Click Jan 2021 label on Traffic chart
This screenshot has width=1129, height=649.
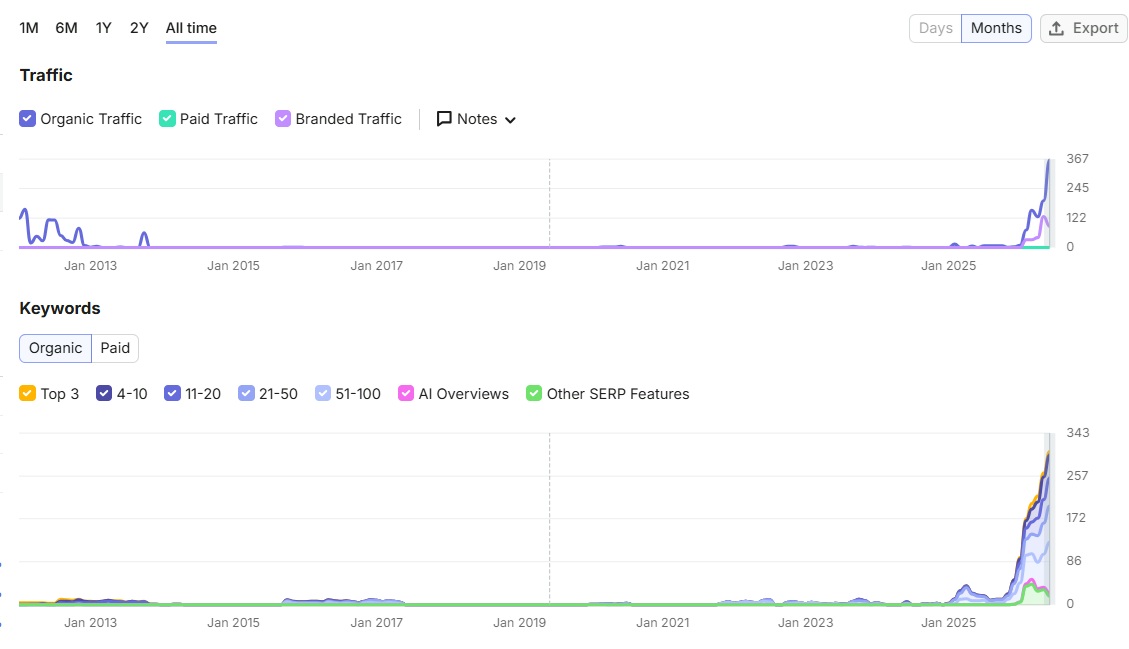[x=662, y=266]
